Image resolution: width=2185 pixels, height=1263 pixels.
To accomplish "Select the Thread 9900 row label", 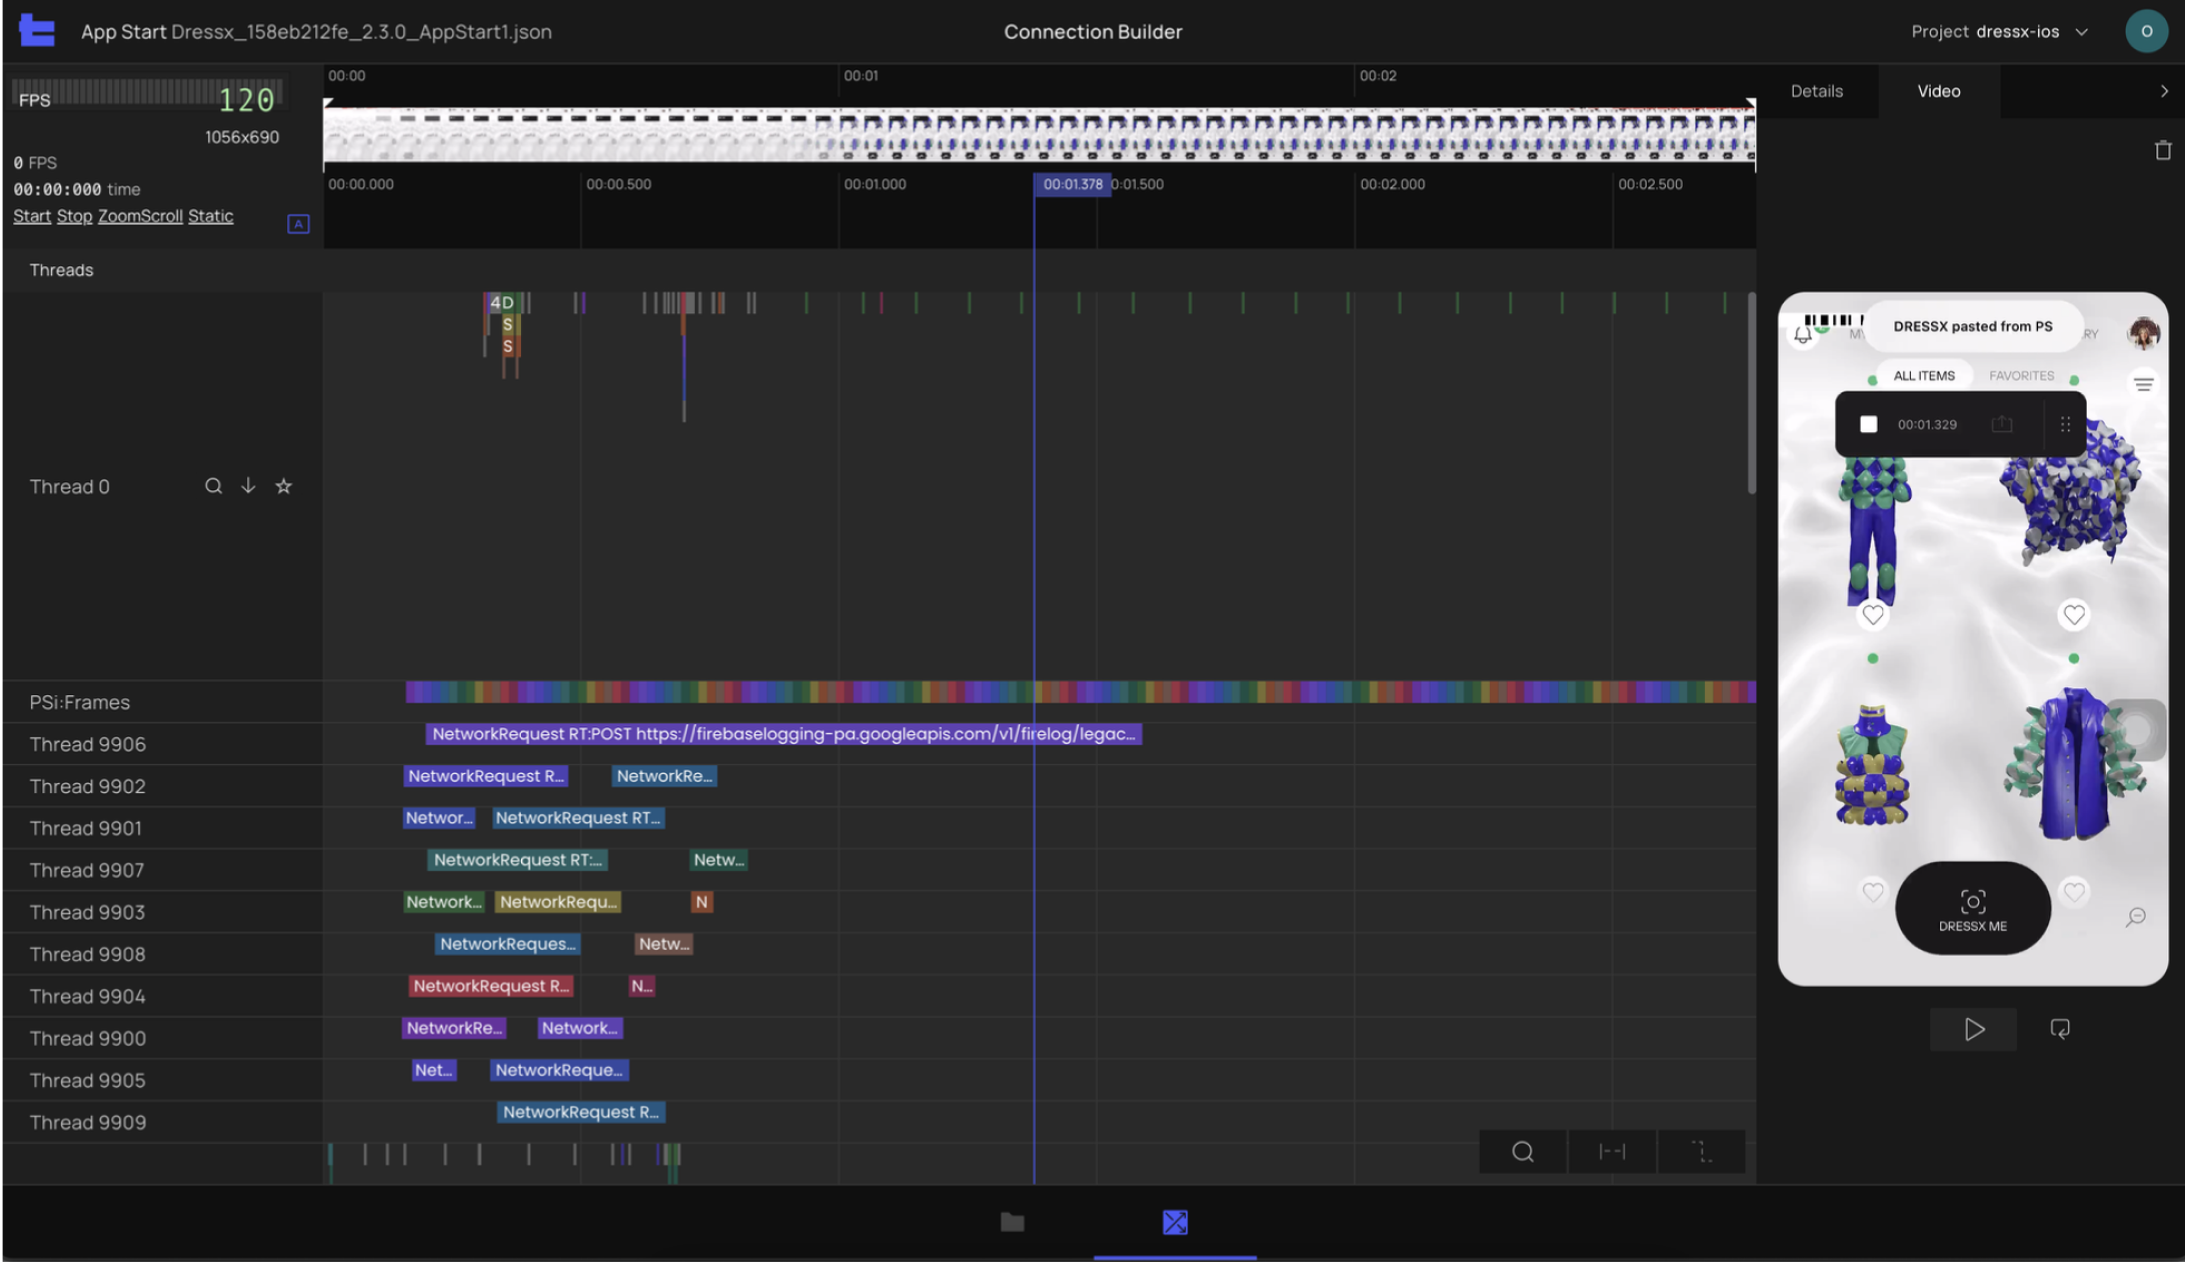I will (88, 1038).
